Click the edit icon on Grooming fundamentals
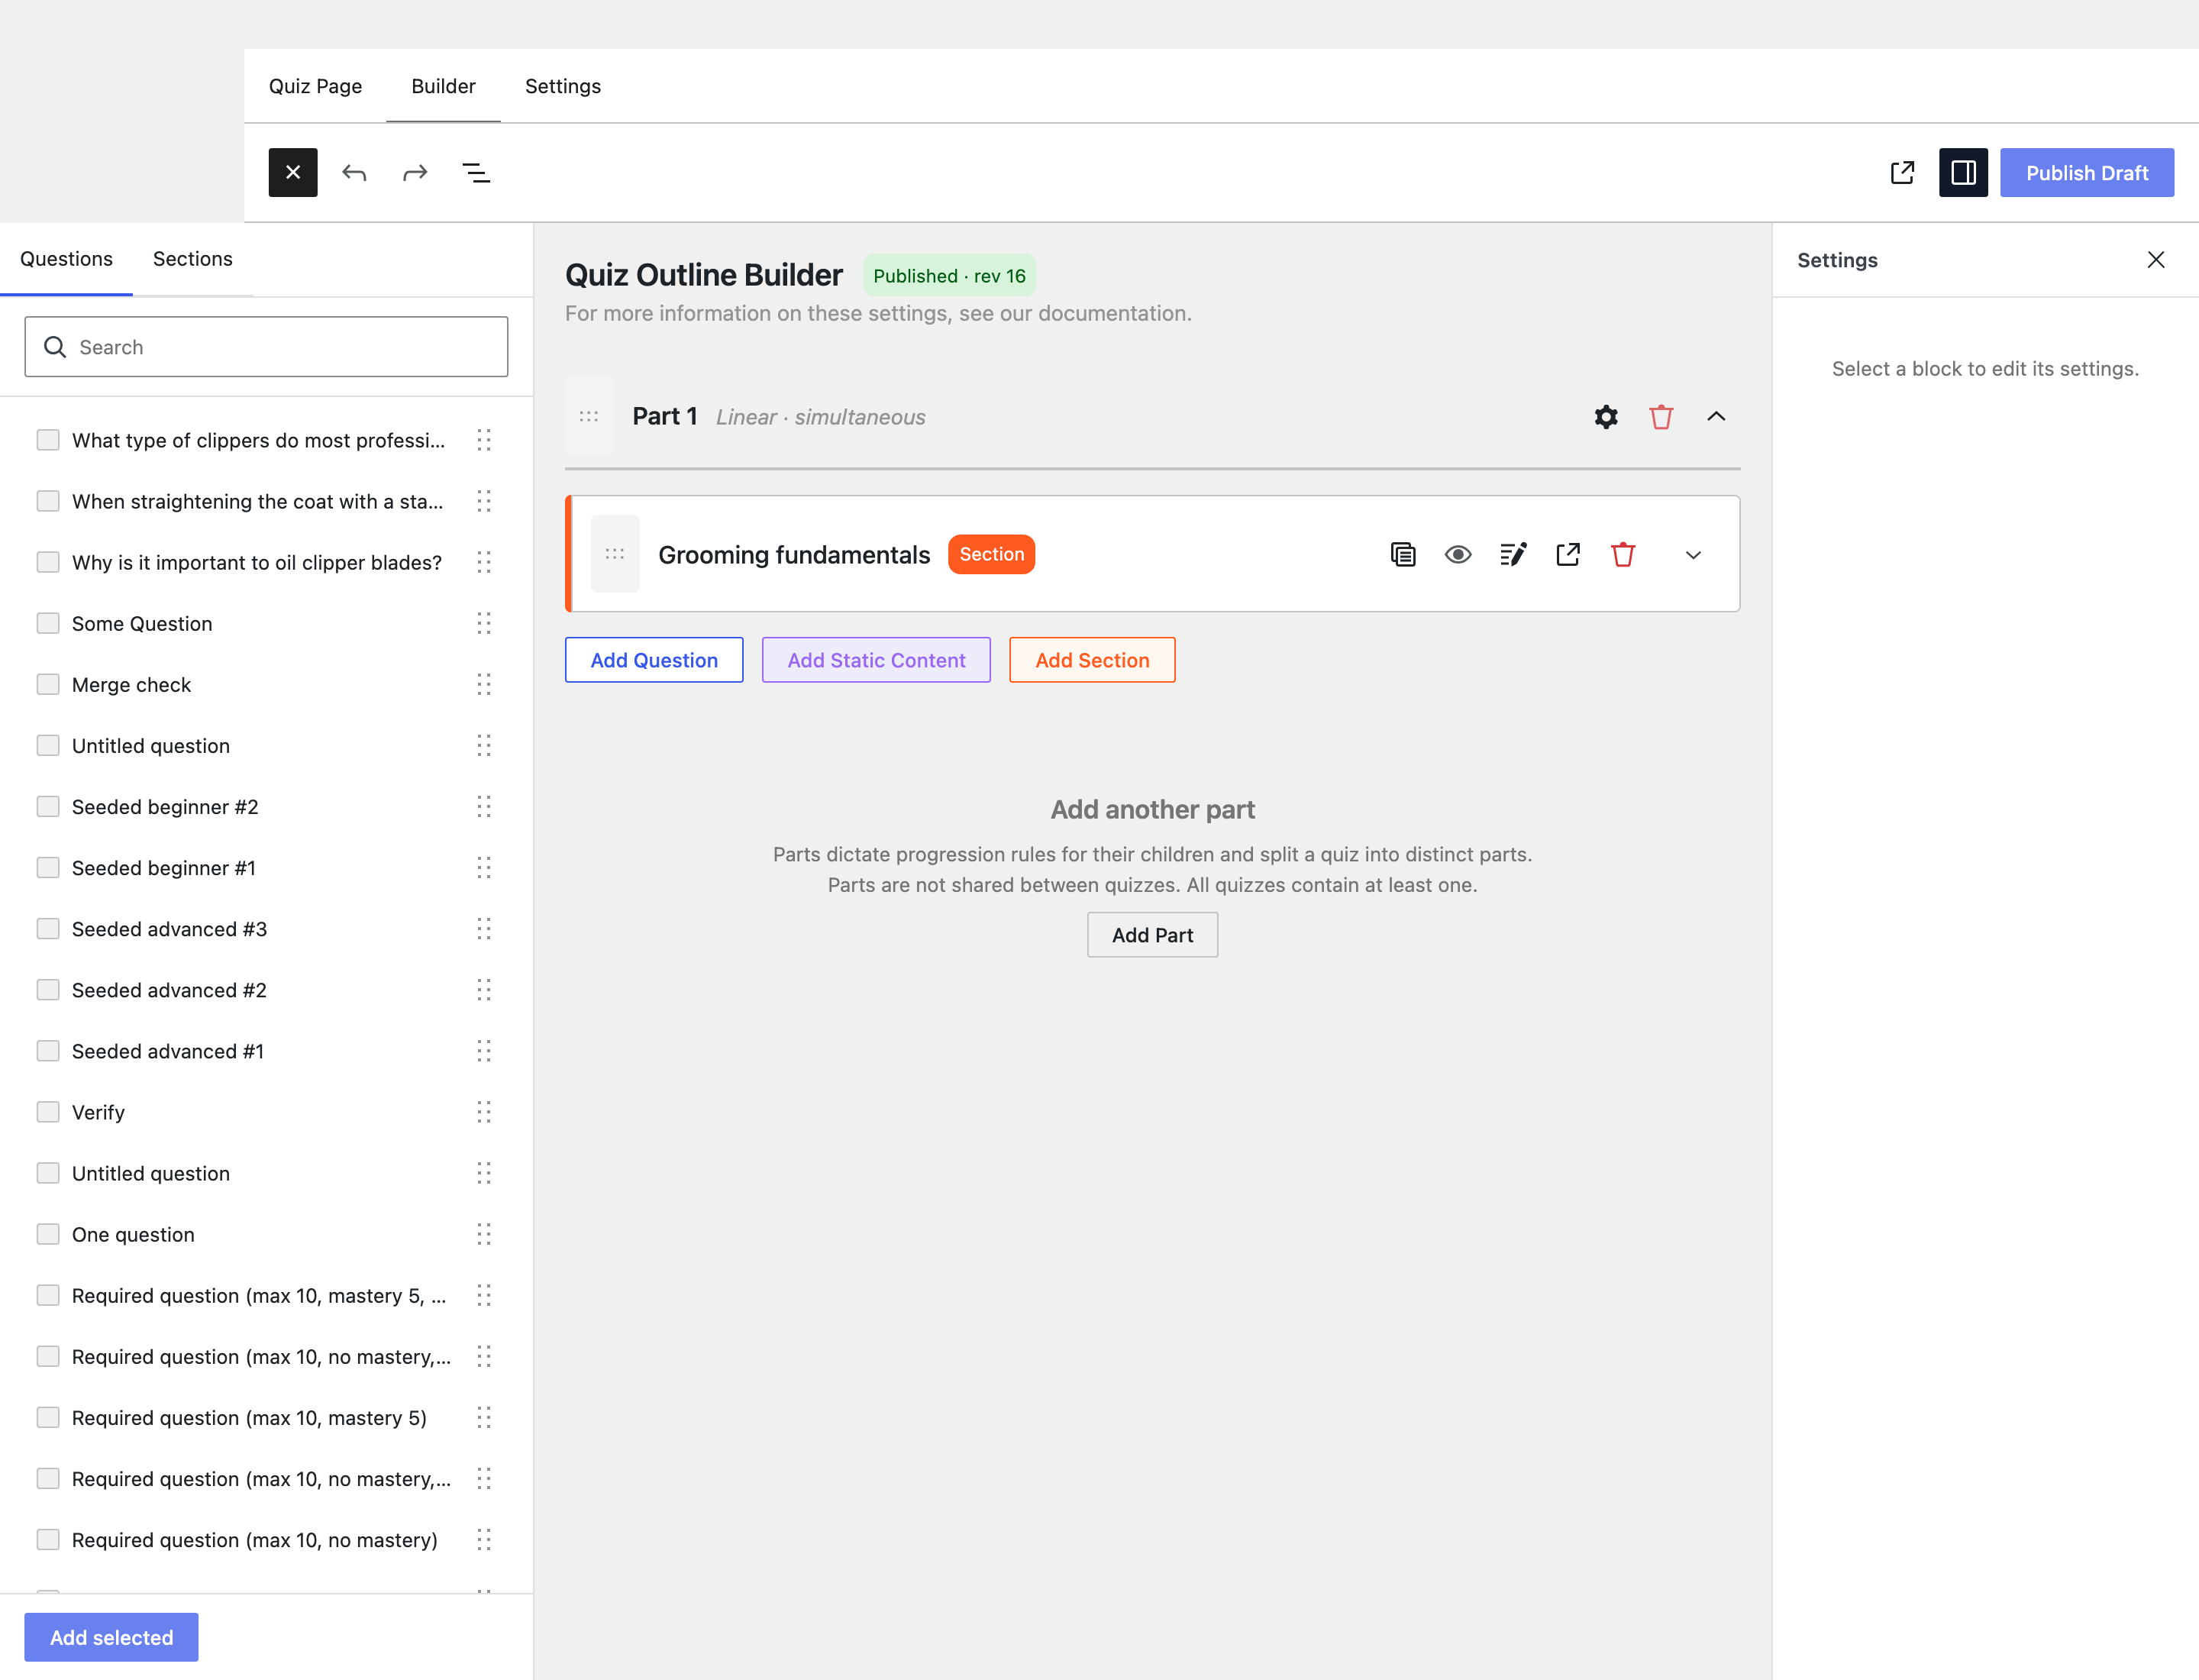 [1513, 554]
